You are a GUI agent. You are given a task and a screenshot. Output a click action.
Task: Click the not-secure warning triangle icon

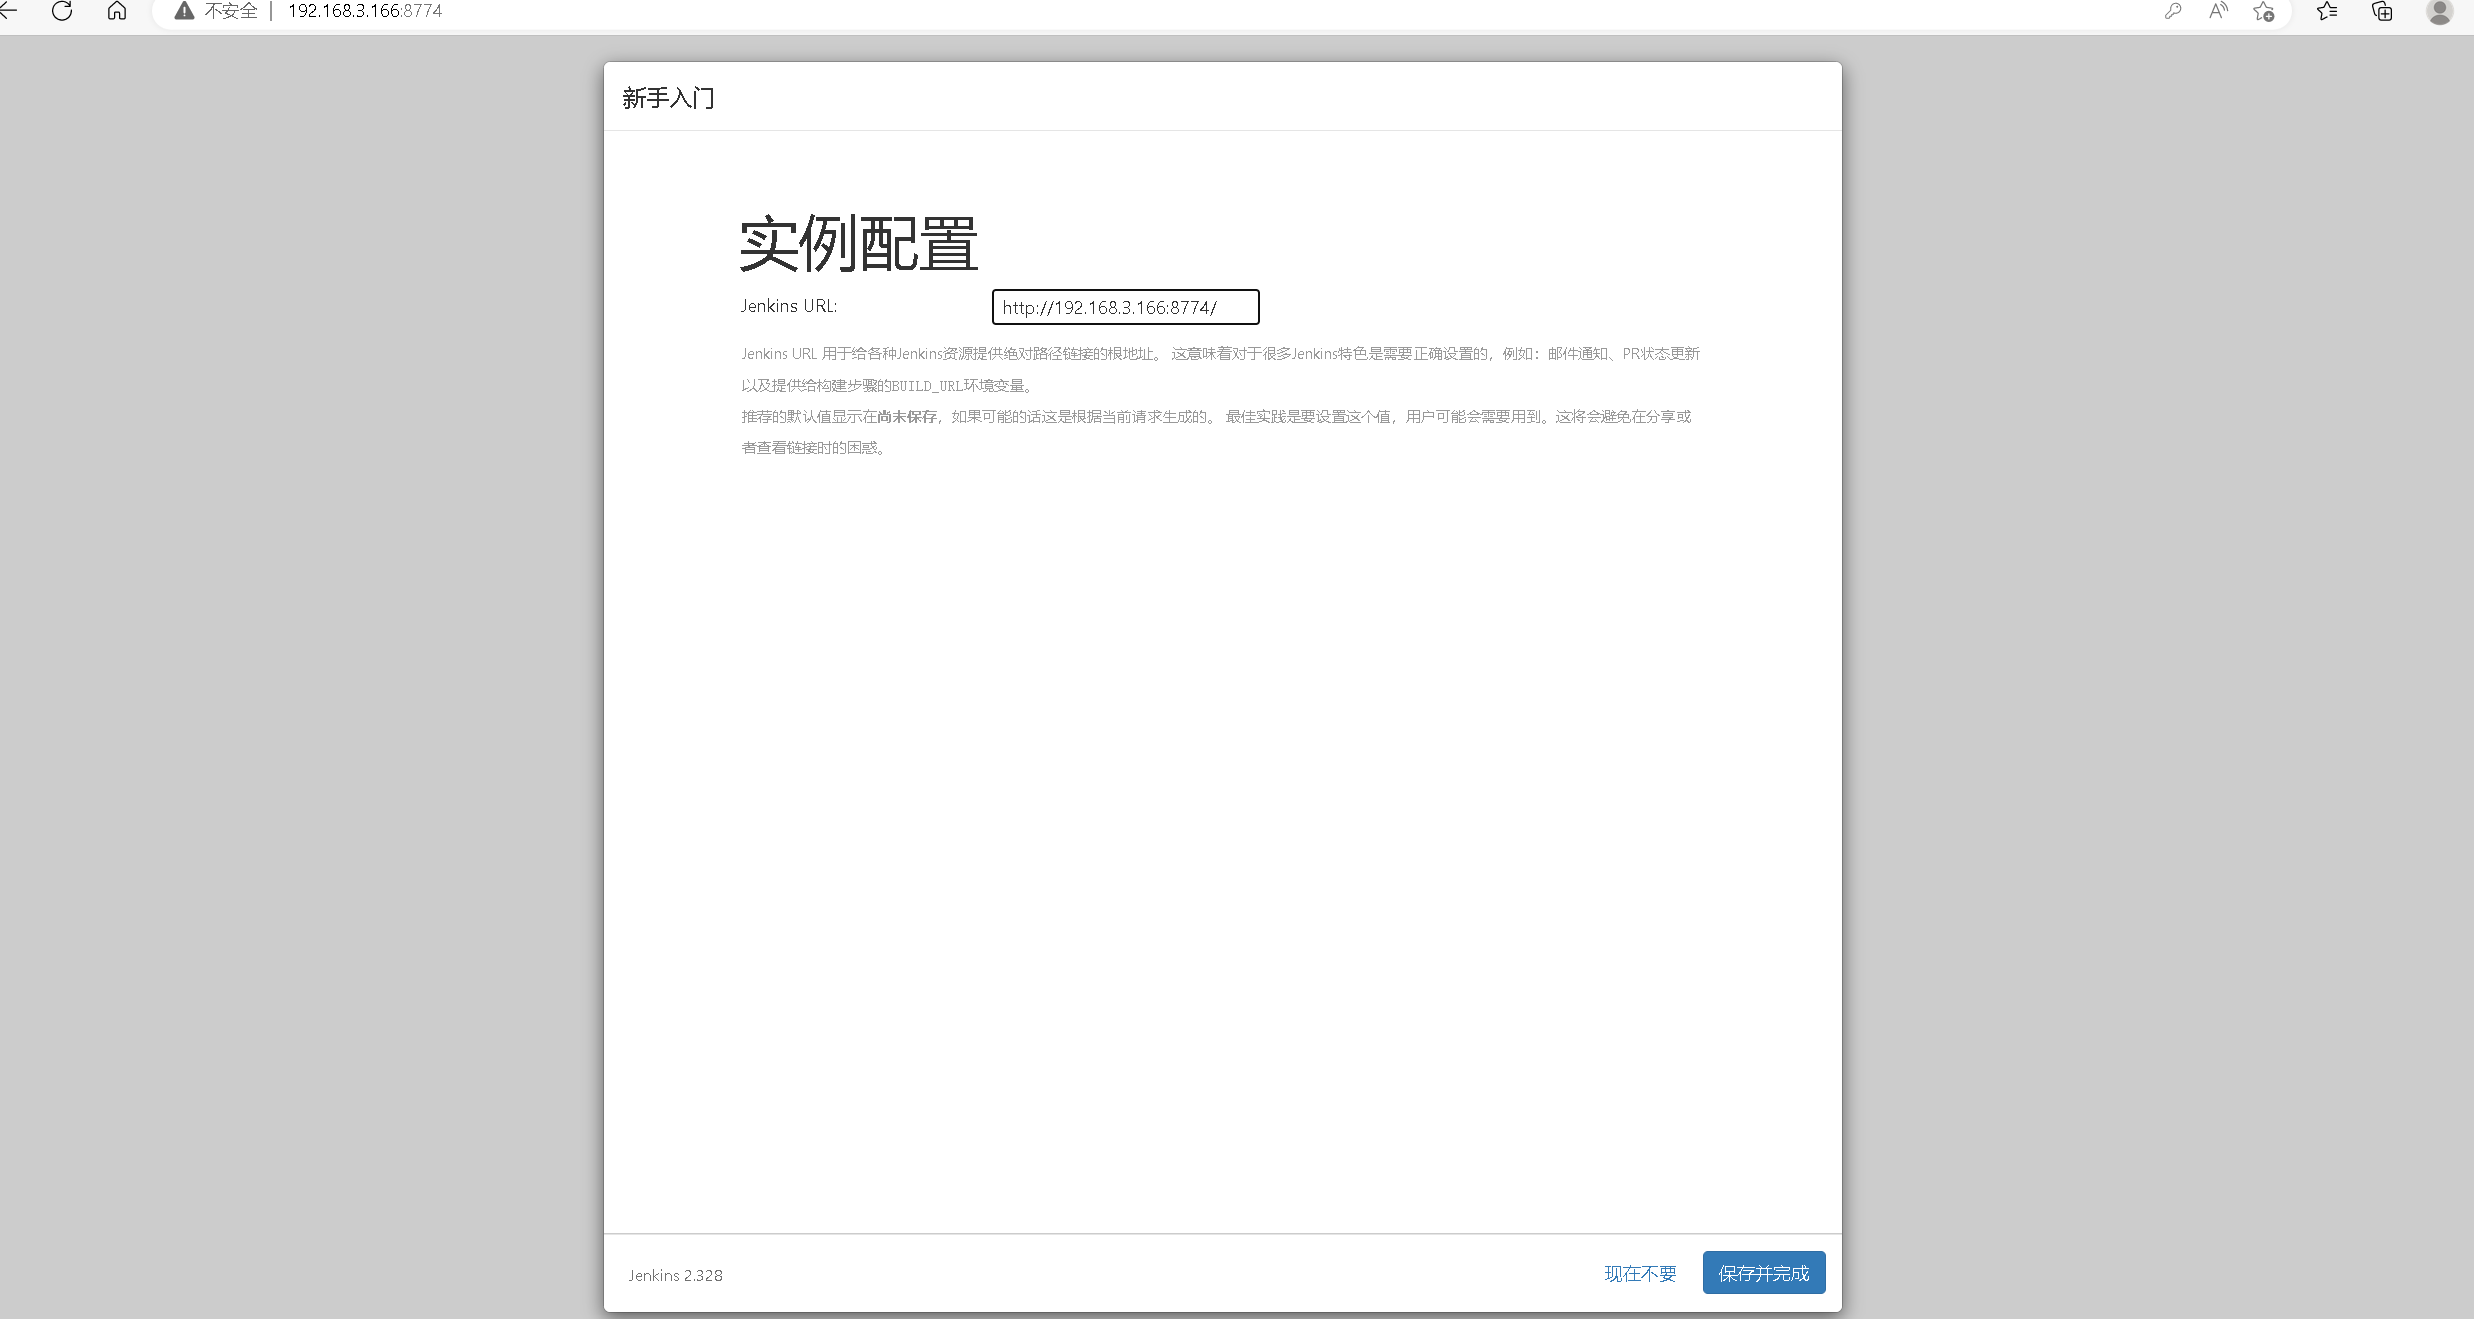(184, 11)
